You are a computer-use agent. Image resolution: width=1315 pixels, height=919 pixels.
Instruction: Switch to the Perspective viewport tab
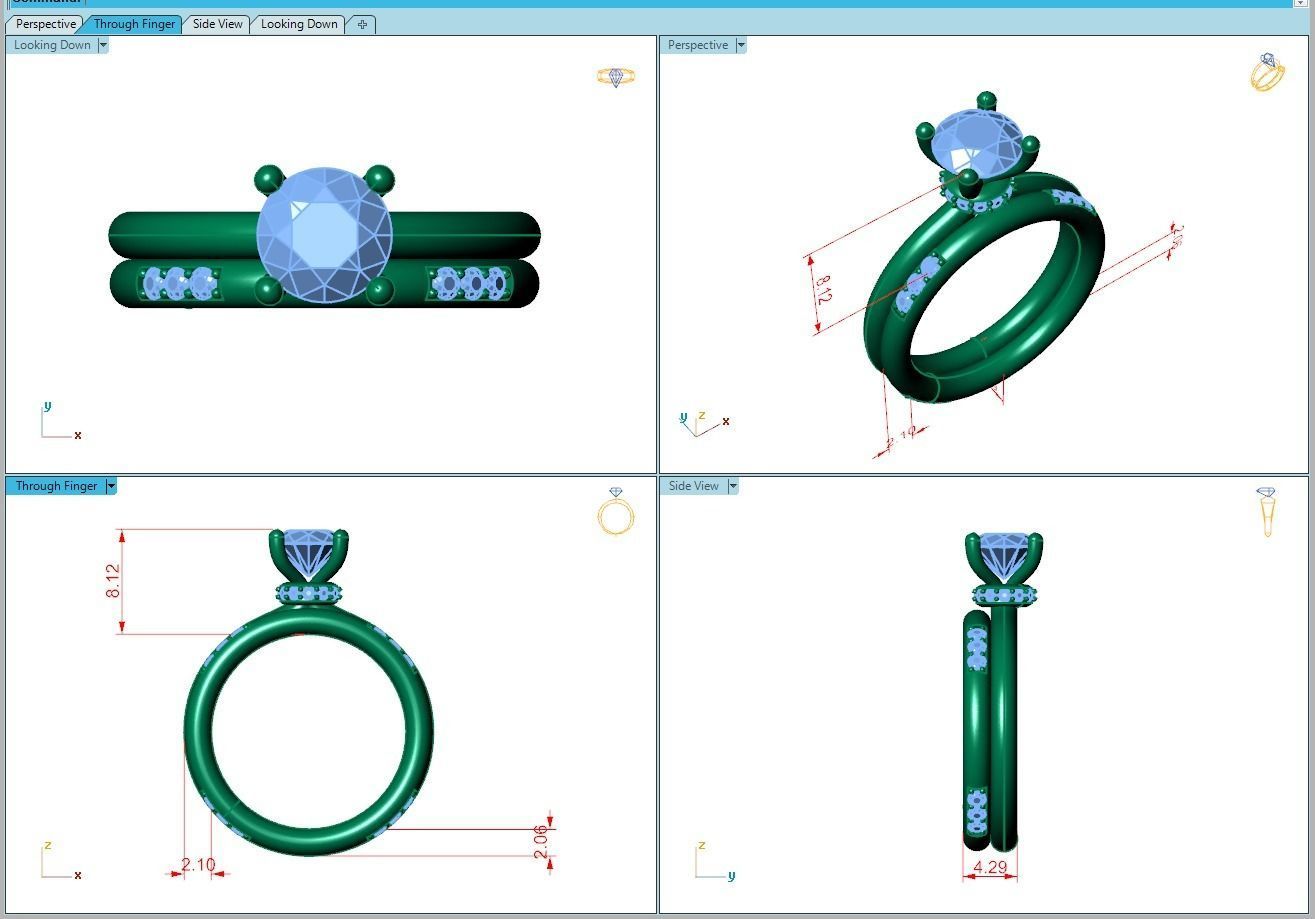coord(45,24)
